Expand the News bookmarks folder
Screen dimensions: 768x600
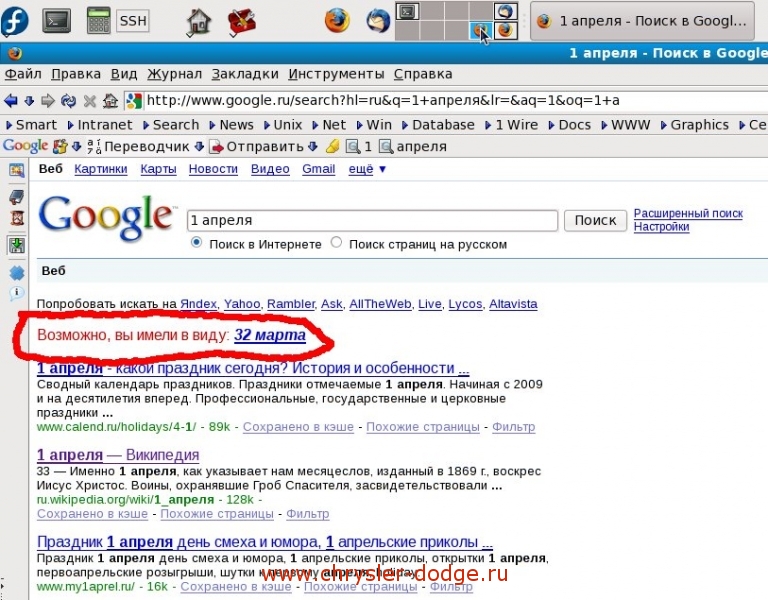(x=231, y=125)
